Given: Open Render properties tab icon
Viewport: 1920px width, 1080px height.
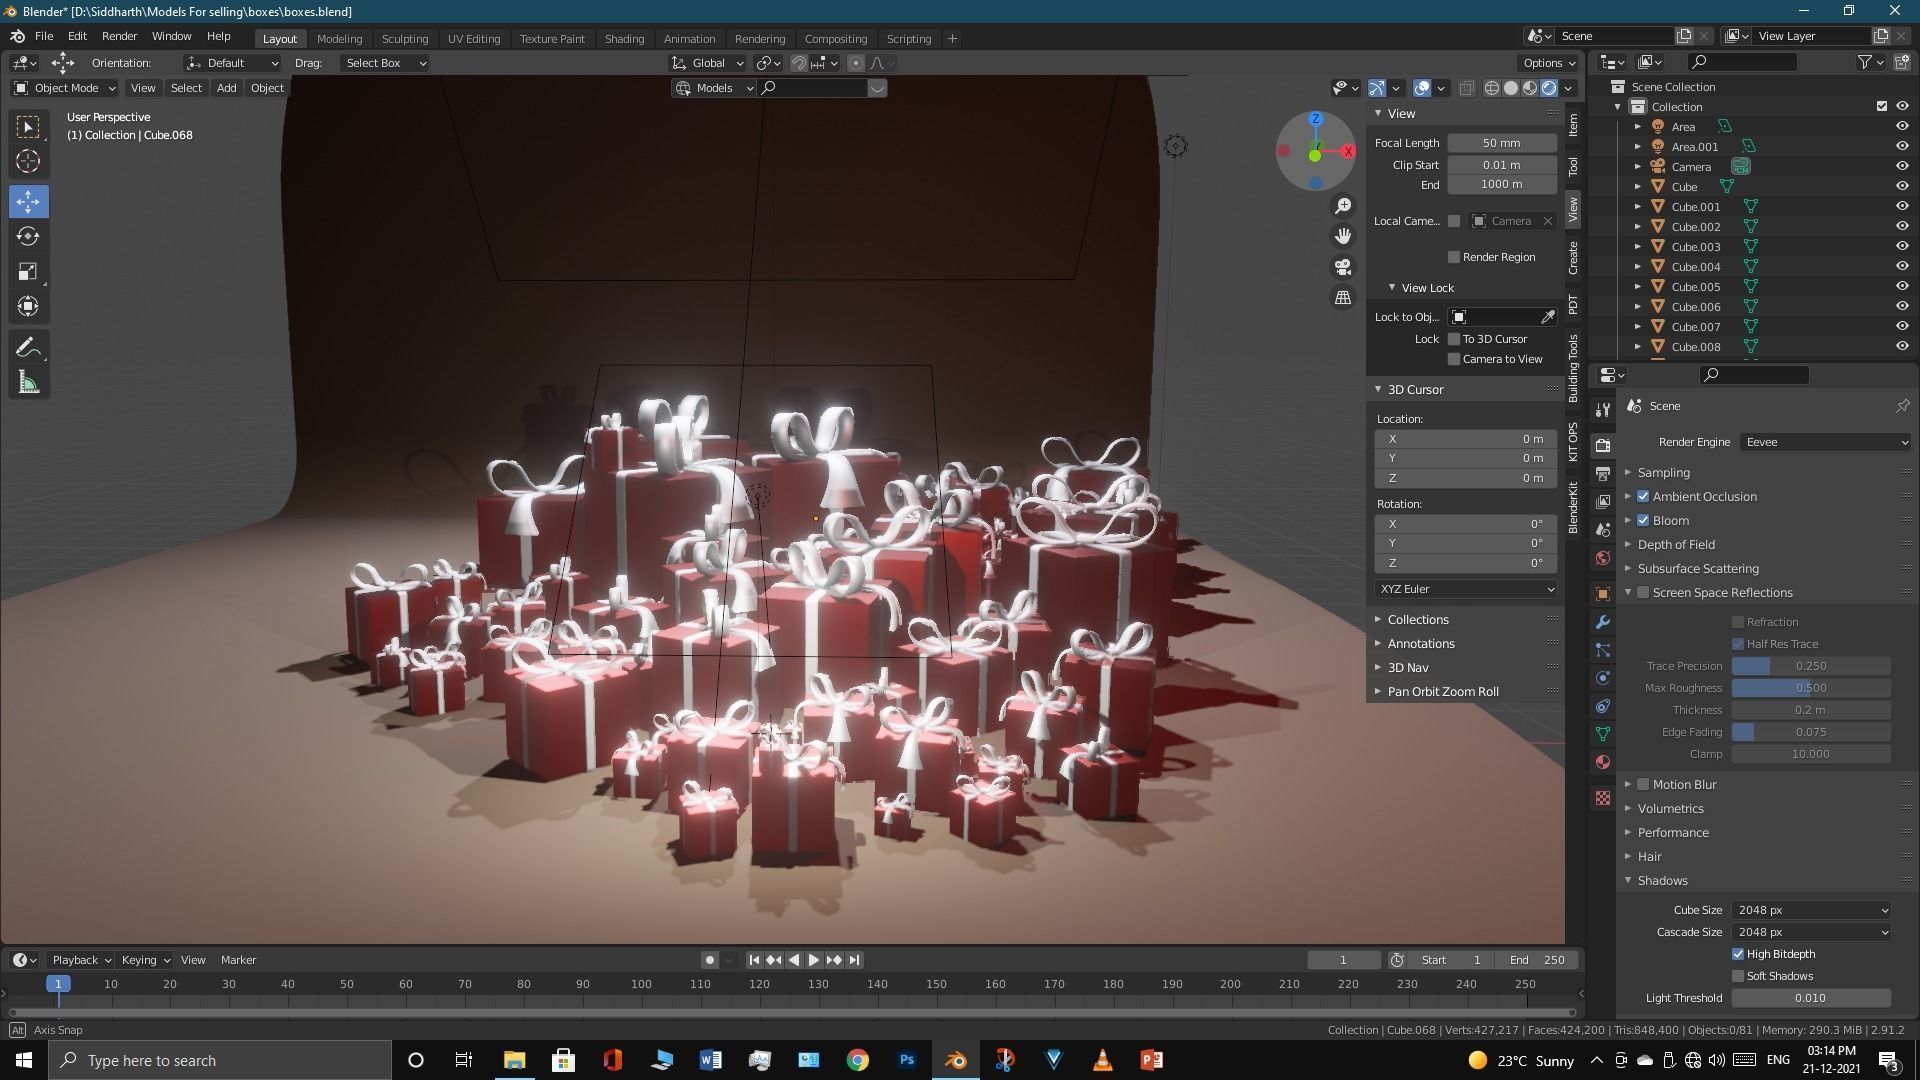Looking at the screenshot, I should (x=1603, y=445).
